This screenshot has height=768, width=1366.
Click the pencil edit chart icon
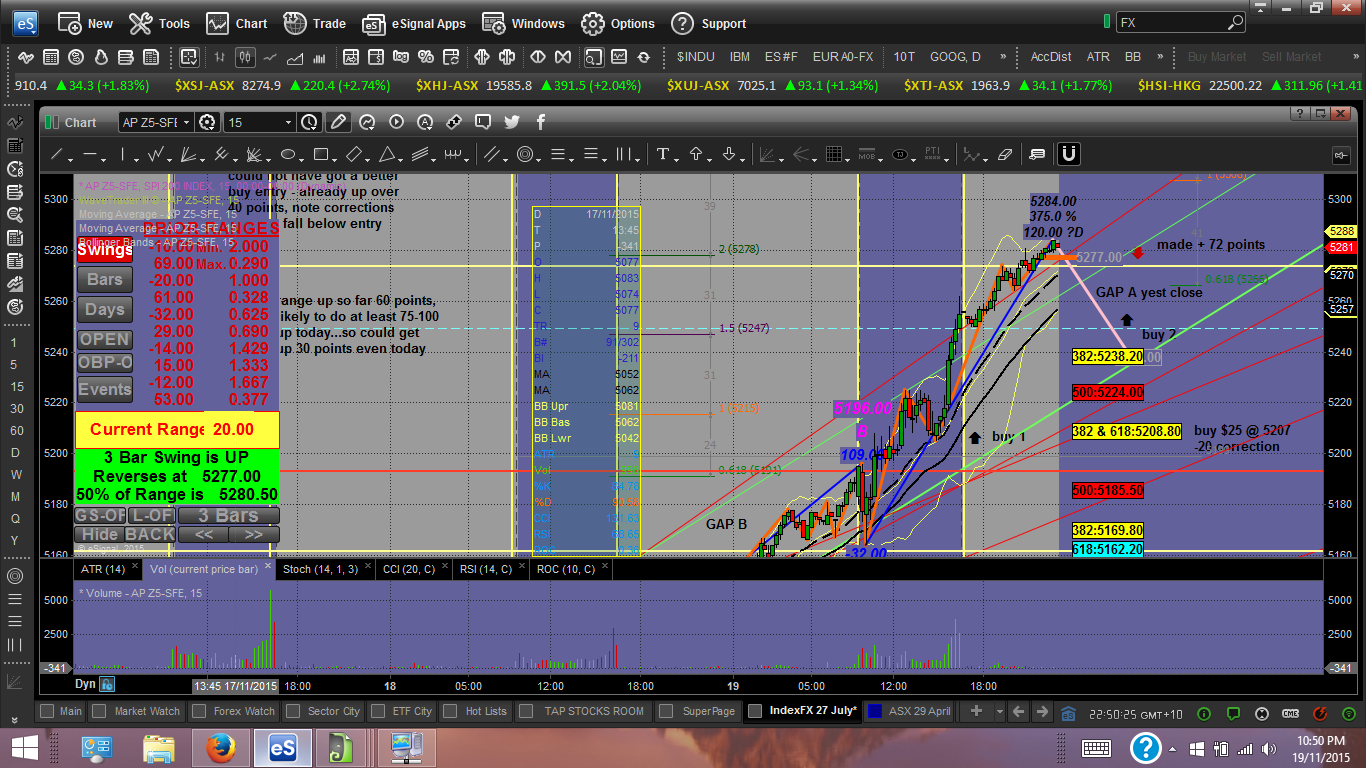(x=338, y=122)
